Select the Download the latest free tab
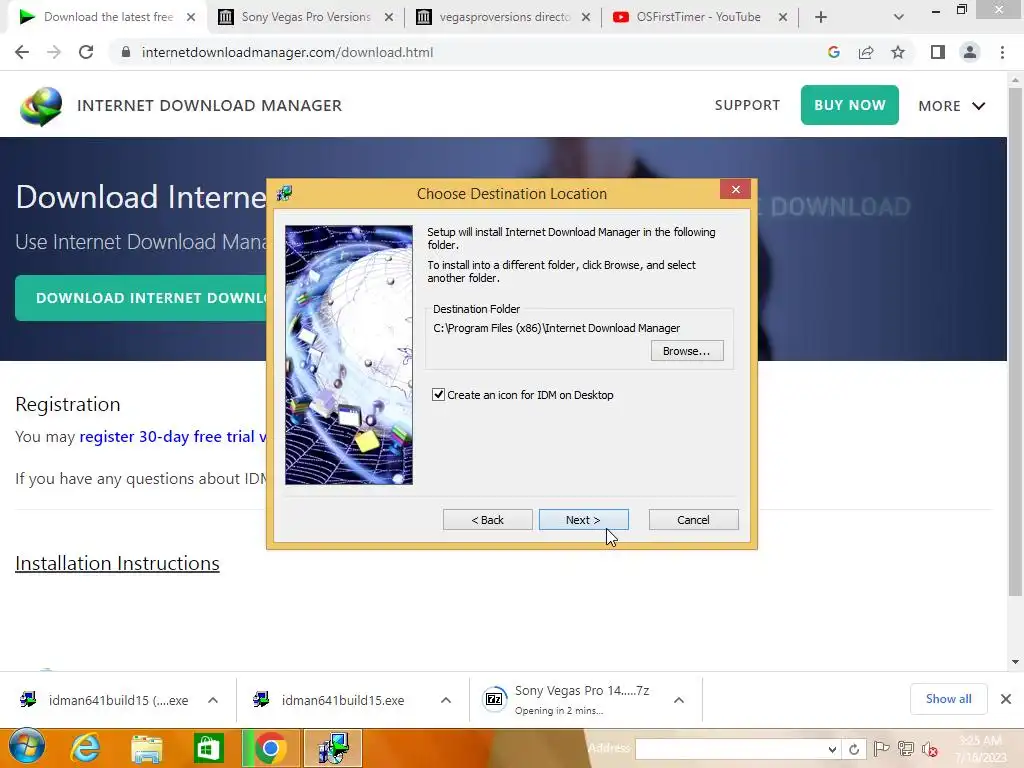Image resolution: width=1024 pixels, height=768 pixels. 108,17
